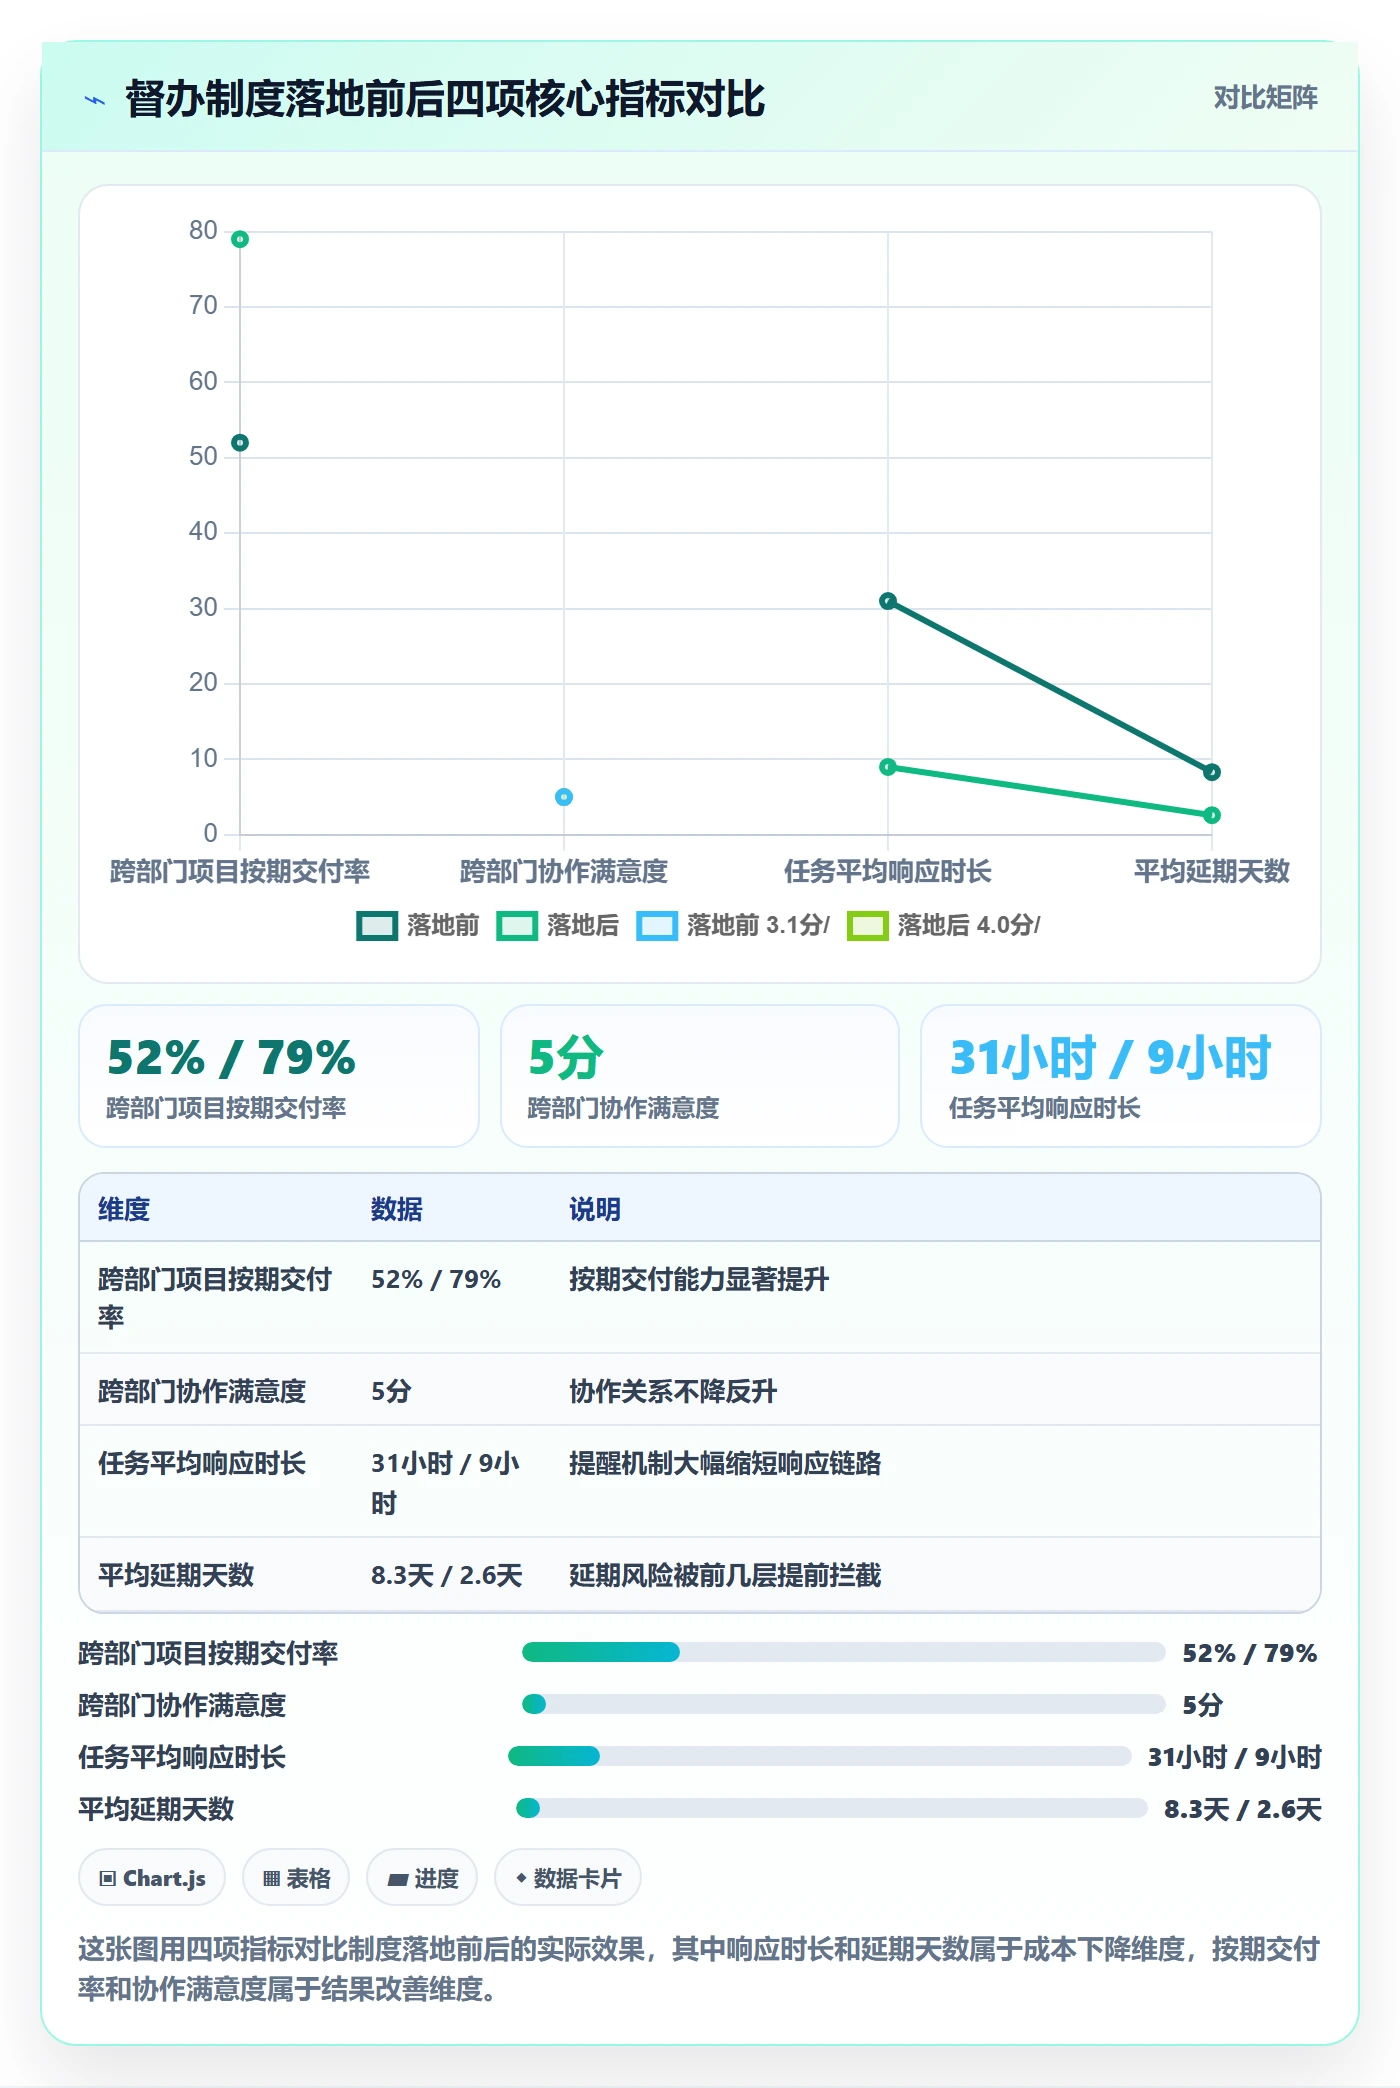The width and height of the screenshot is (1400, 2088).
Task: Click the 2.6 delay-days green data point
Action: [x=1212, y=815]
